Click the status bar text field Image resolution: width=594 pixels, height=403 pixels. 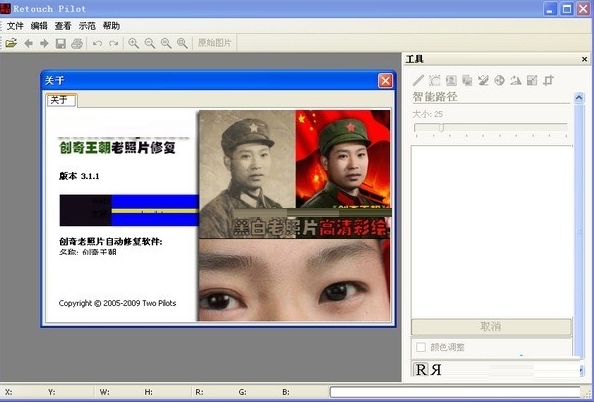click(455, 392)
